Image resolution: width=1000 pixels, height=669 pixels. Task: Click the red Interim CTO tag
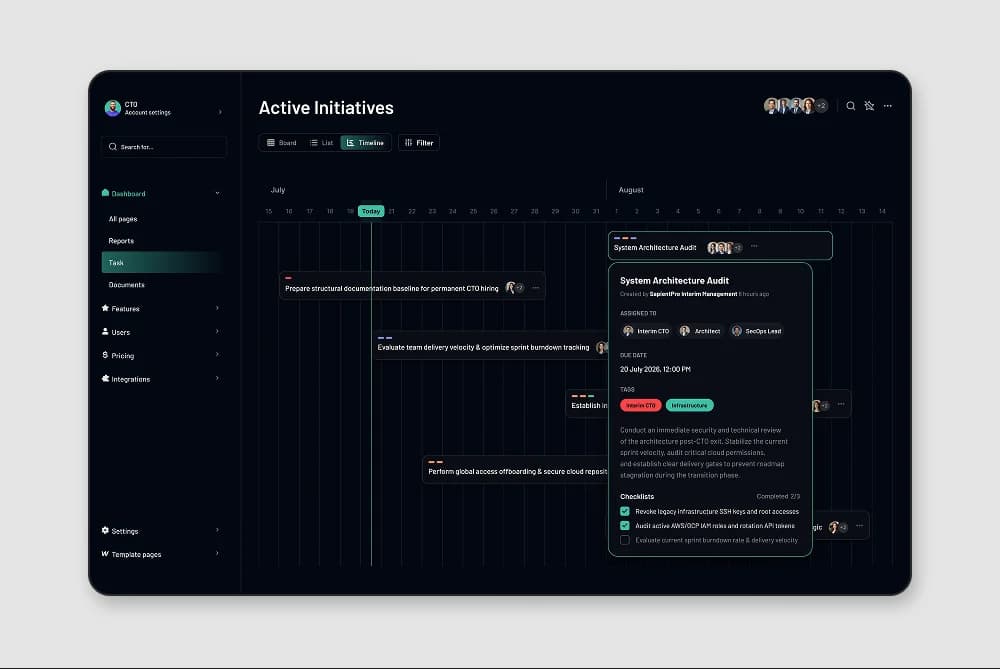pyautogui.click(x=640, y=405)
